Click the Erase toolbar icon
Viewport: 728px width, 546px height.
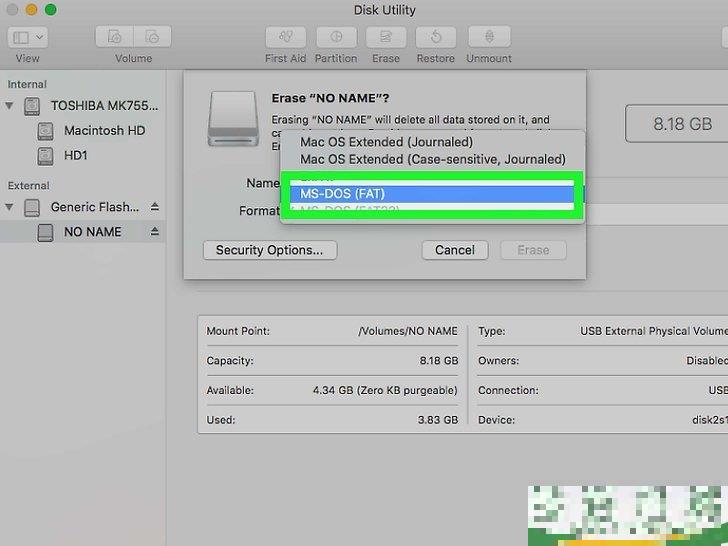point(385,37)
